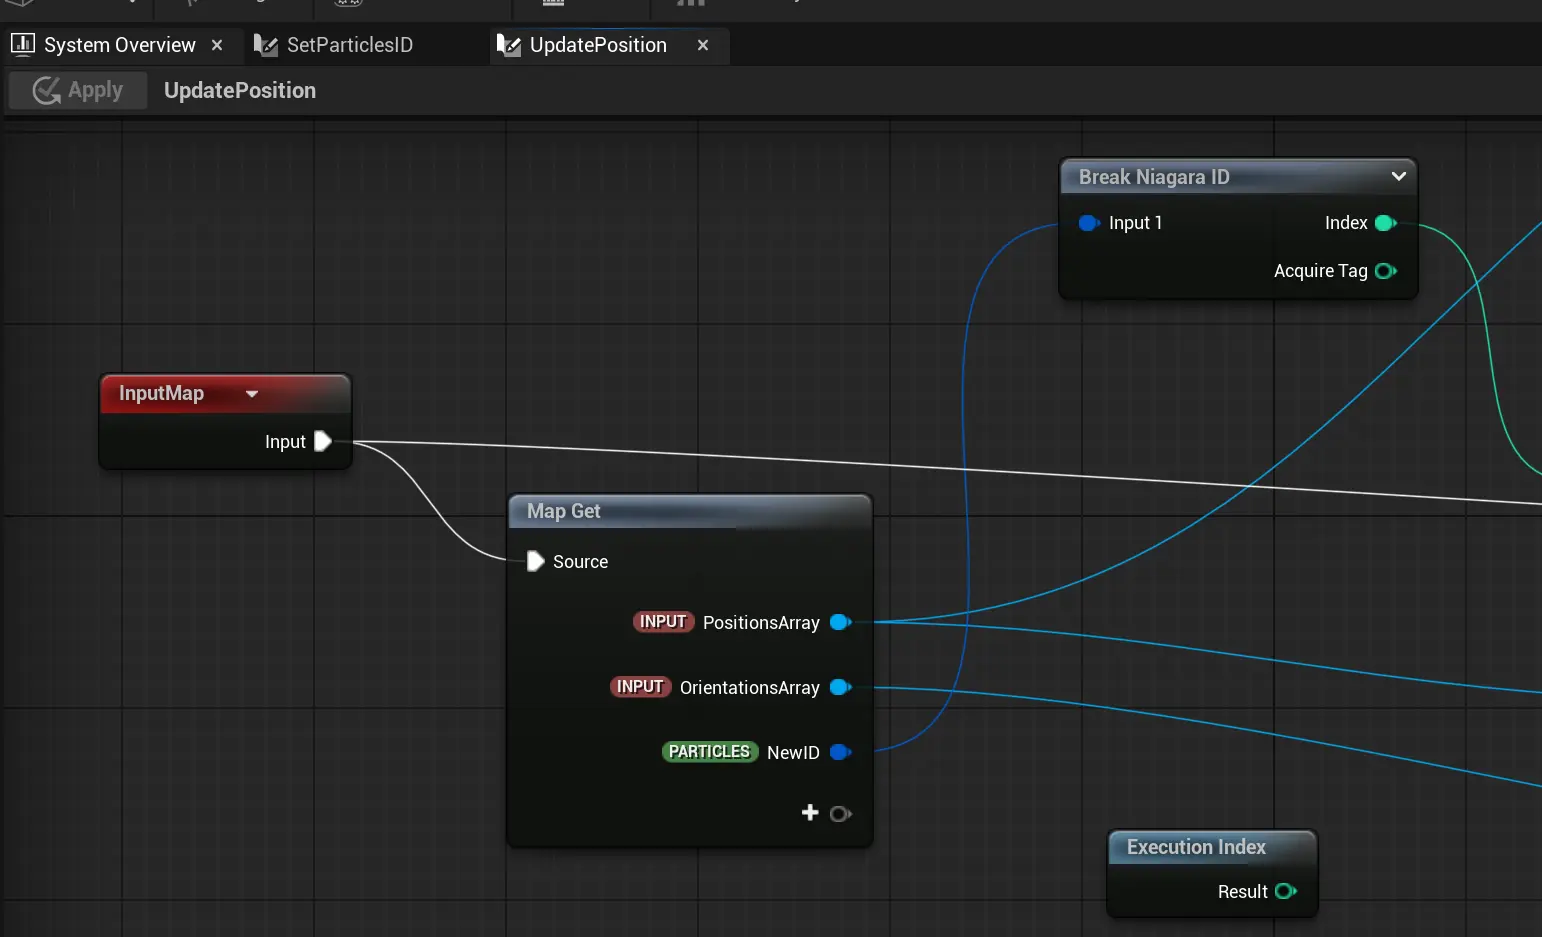This screenshot has height=937, width=1542.
Task: Close the System Overview tab
Action: pyautogui.click(x=217, y=45)
